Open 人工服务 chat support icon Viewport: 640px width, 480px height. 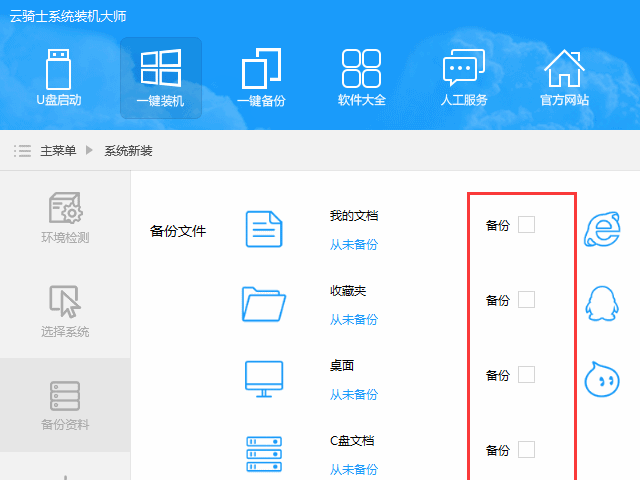[x=464, y=68]
